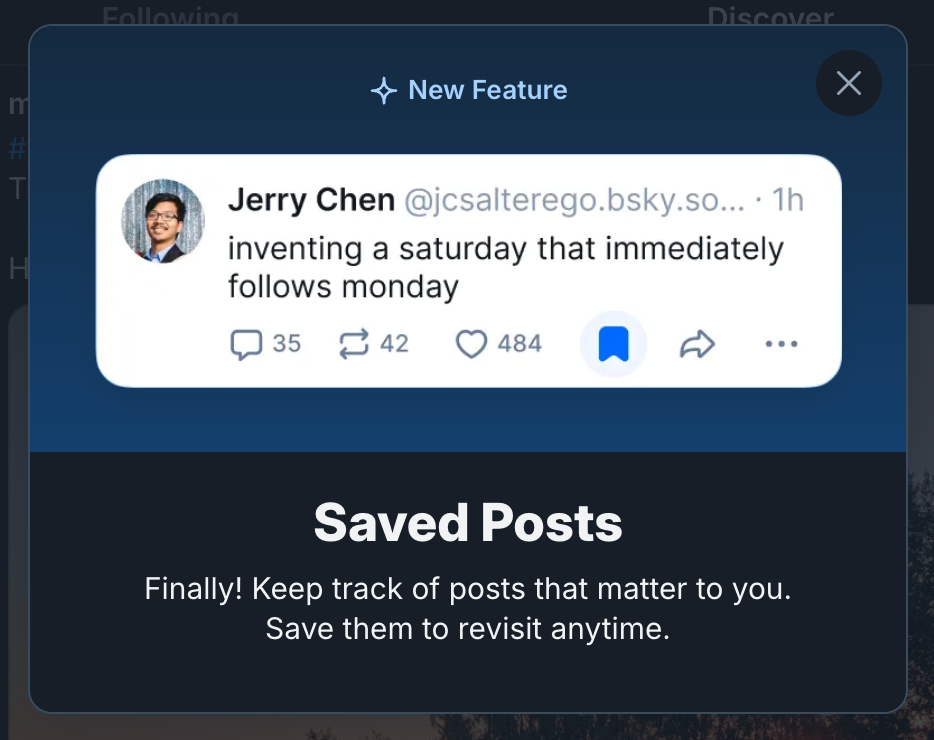This screenshot has width=934, height=740.
Task: Switch to the Discover feed tab
Action: [770, 18]
